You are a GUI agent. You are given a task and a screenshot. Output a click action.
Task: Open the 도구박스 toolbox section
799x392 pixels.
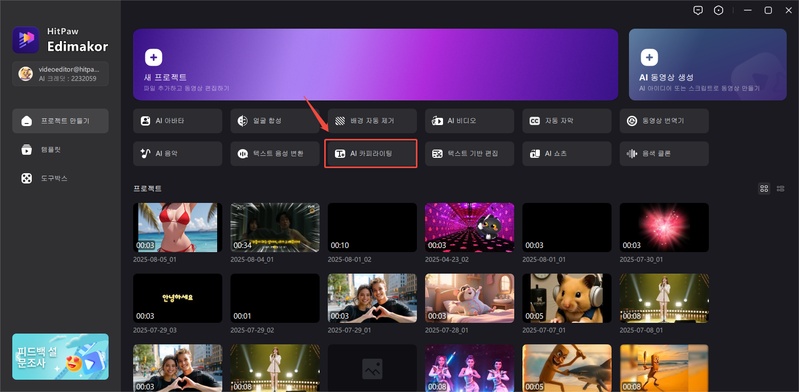click(60, 178)
